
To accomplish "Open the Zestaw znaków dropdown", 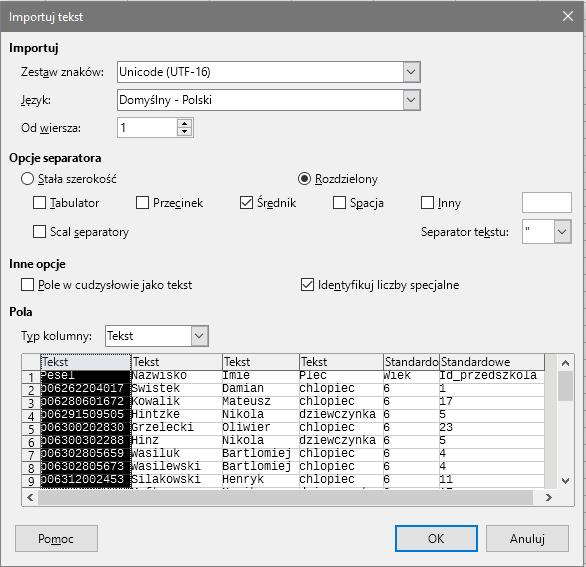I will point(411,72).
